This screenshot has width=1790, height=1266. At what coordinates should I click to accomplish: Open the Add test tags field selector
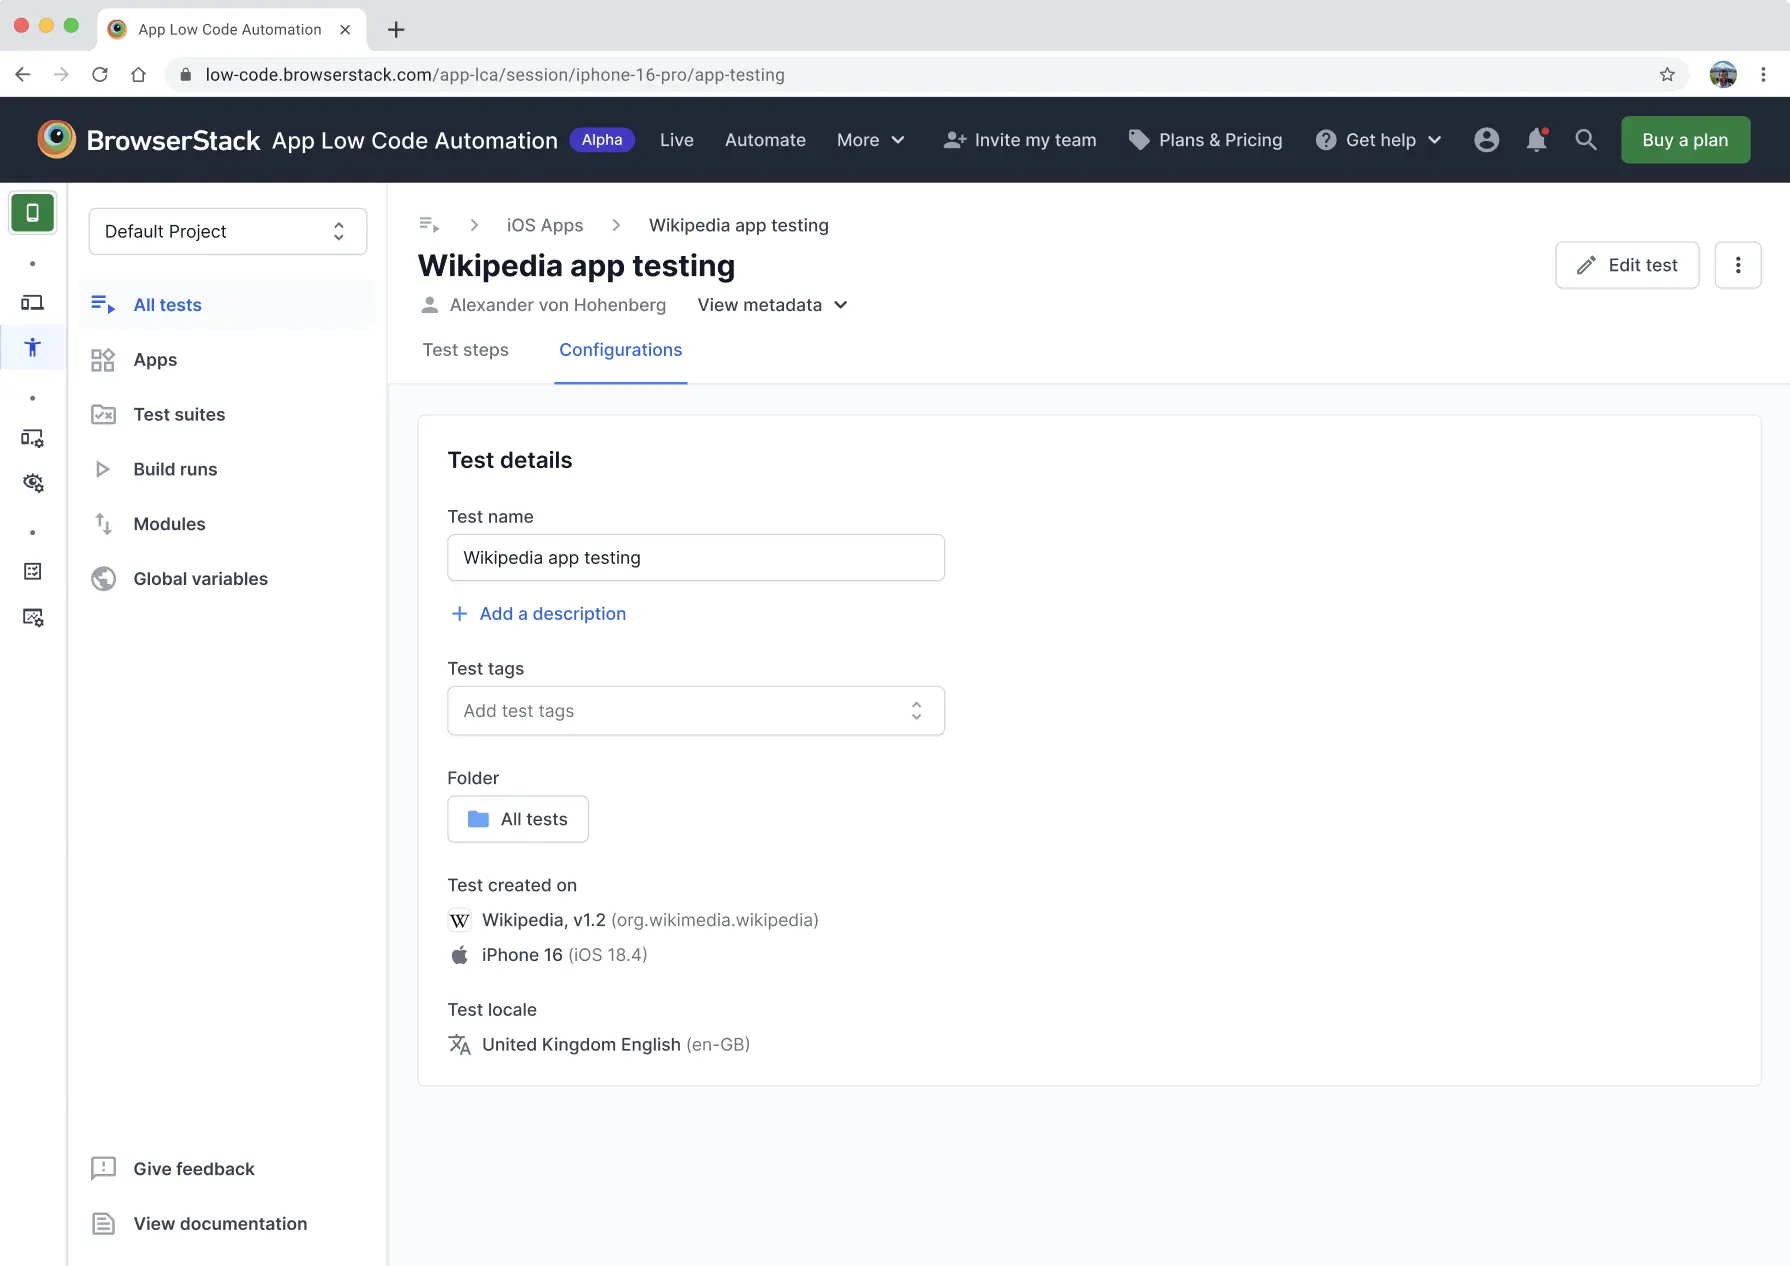click(x=695, y=710)
